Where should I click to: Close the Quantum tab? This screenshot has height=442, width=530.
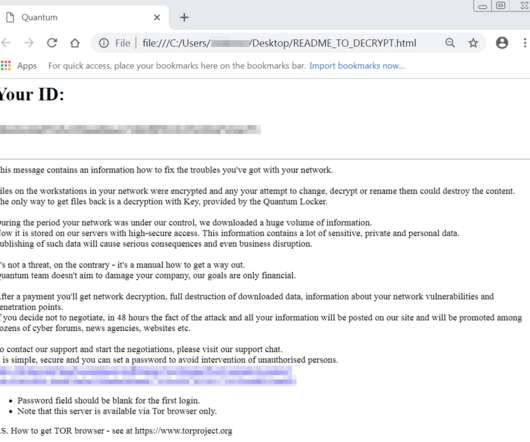coord(157,17)
